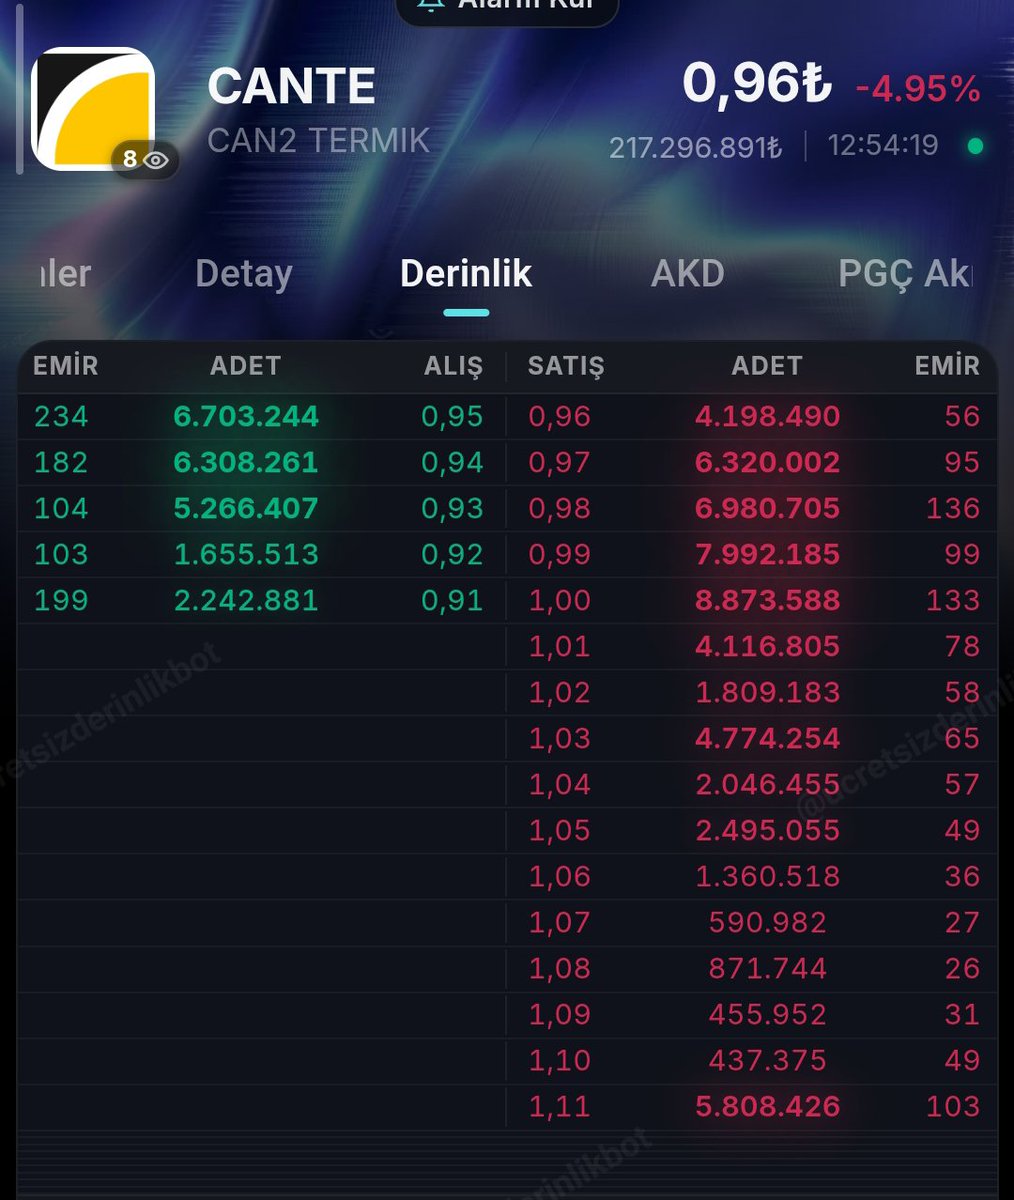The height and width of the screenshot is (1200, 1014).
Task: Tap bid price 0,93
Action: pyautogui.click(x=452, y=508)
